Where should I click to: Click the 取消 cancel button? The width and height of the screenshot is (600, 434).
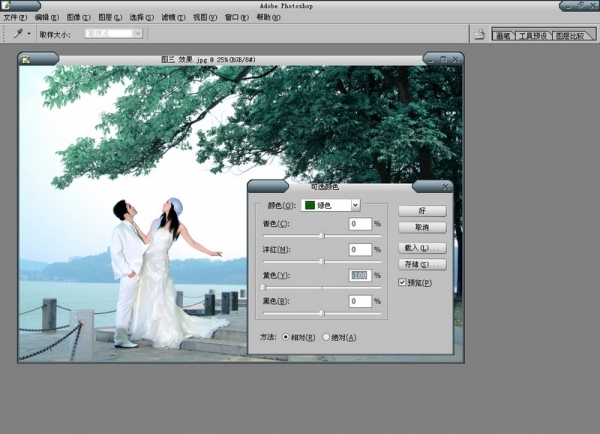[422, 227]
